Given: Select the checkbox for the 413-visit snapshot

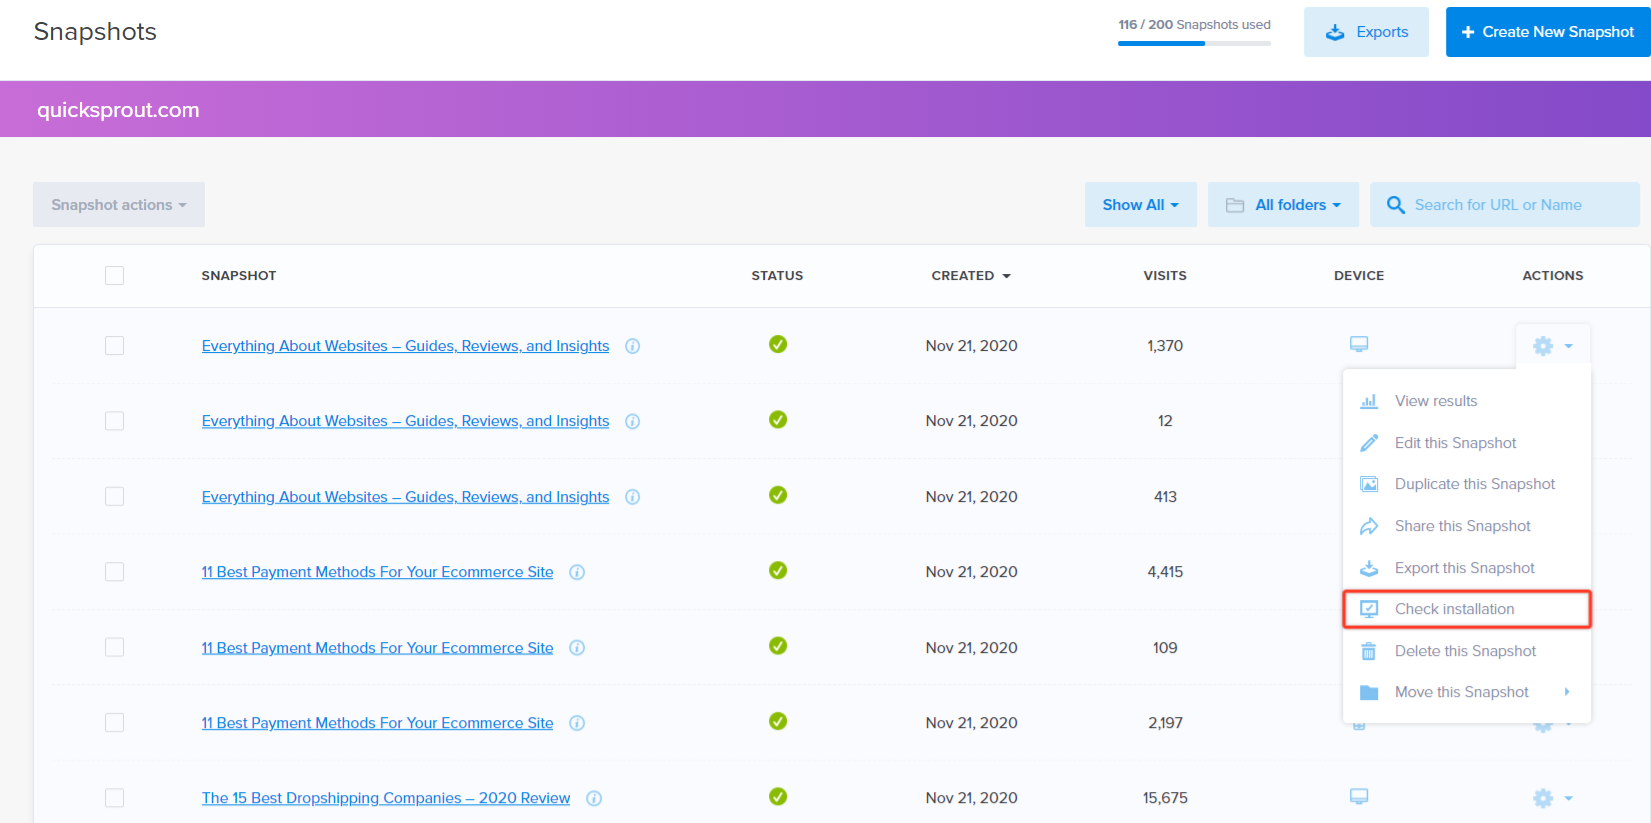Looking at the screenshot, I should click(115, 497).
